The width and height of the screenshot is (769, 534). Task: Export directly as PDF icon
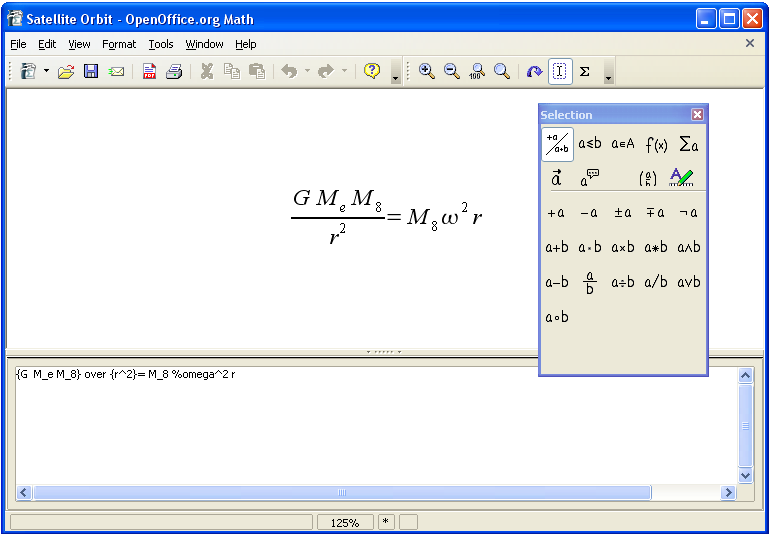(149, 72)
